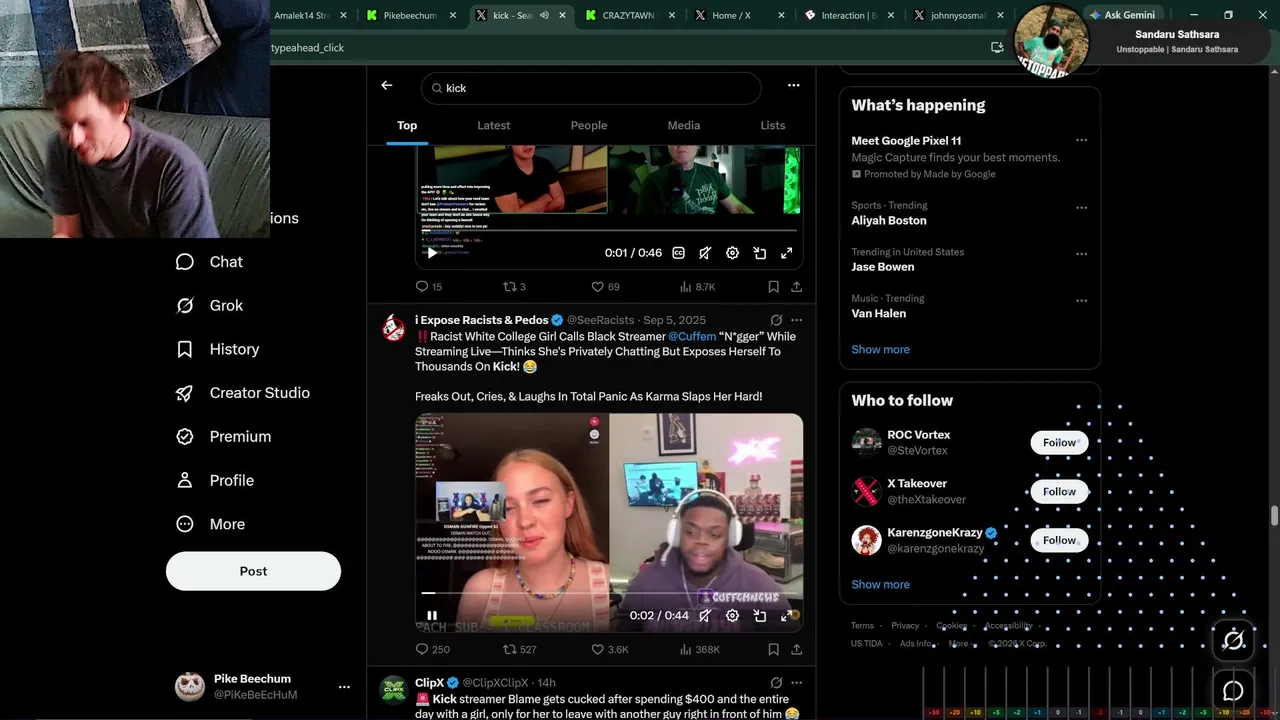Switch to the Lists search tab
Image resolution: width=1280 pixels, height=720 pixels.
coord(773,126)
